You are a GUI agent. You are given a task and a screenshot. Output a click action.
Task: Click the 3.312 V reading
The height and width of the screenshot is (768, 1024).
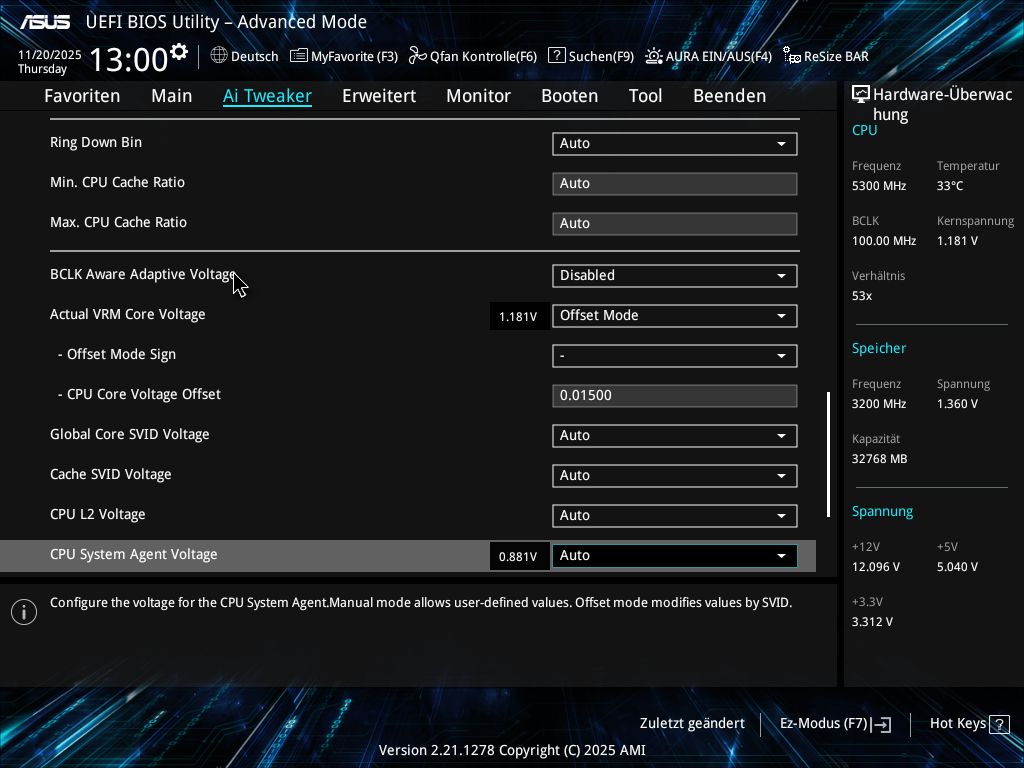click(872, 622)
